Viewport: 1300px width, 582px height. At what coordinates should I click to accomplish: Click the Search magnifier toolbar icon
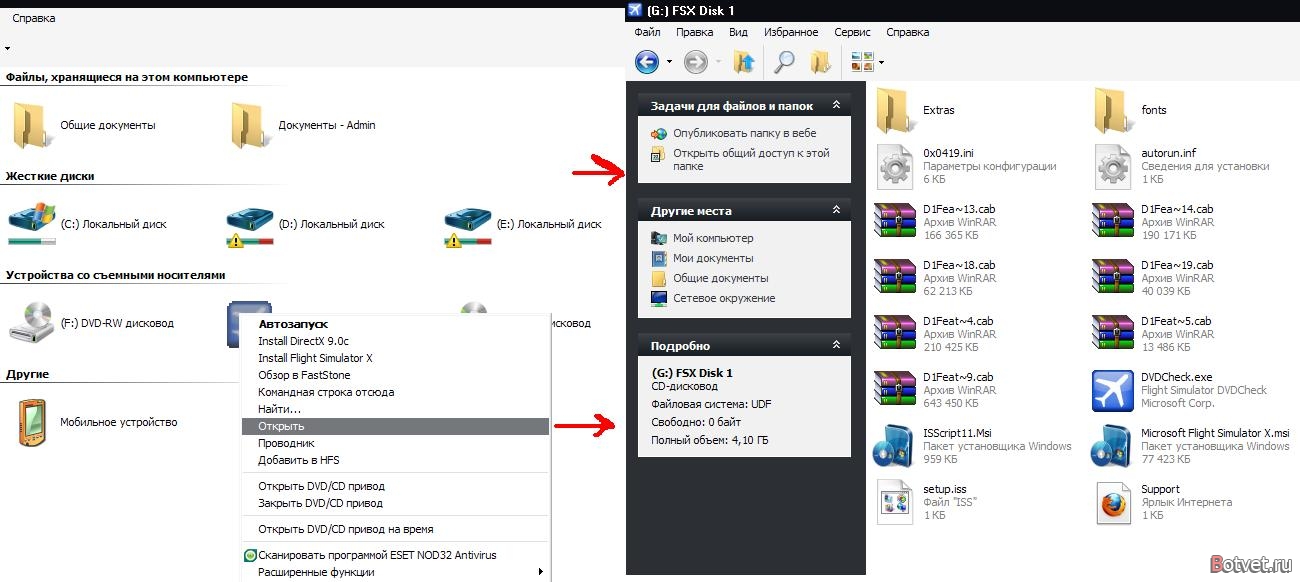click(785, 62)
